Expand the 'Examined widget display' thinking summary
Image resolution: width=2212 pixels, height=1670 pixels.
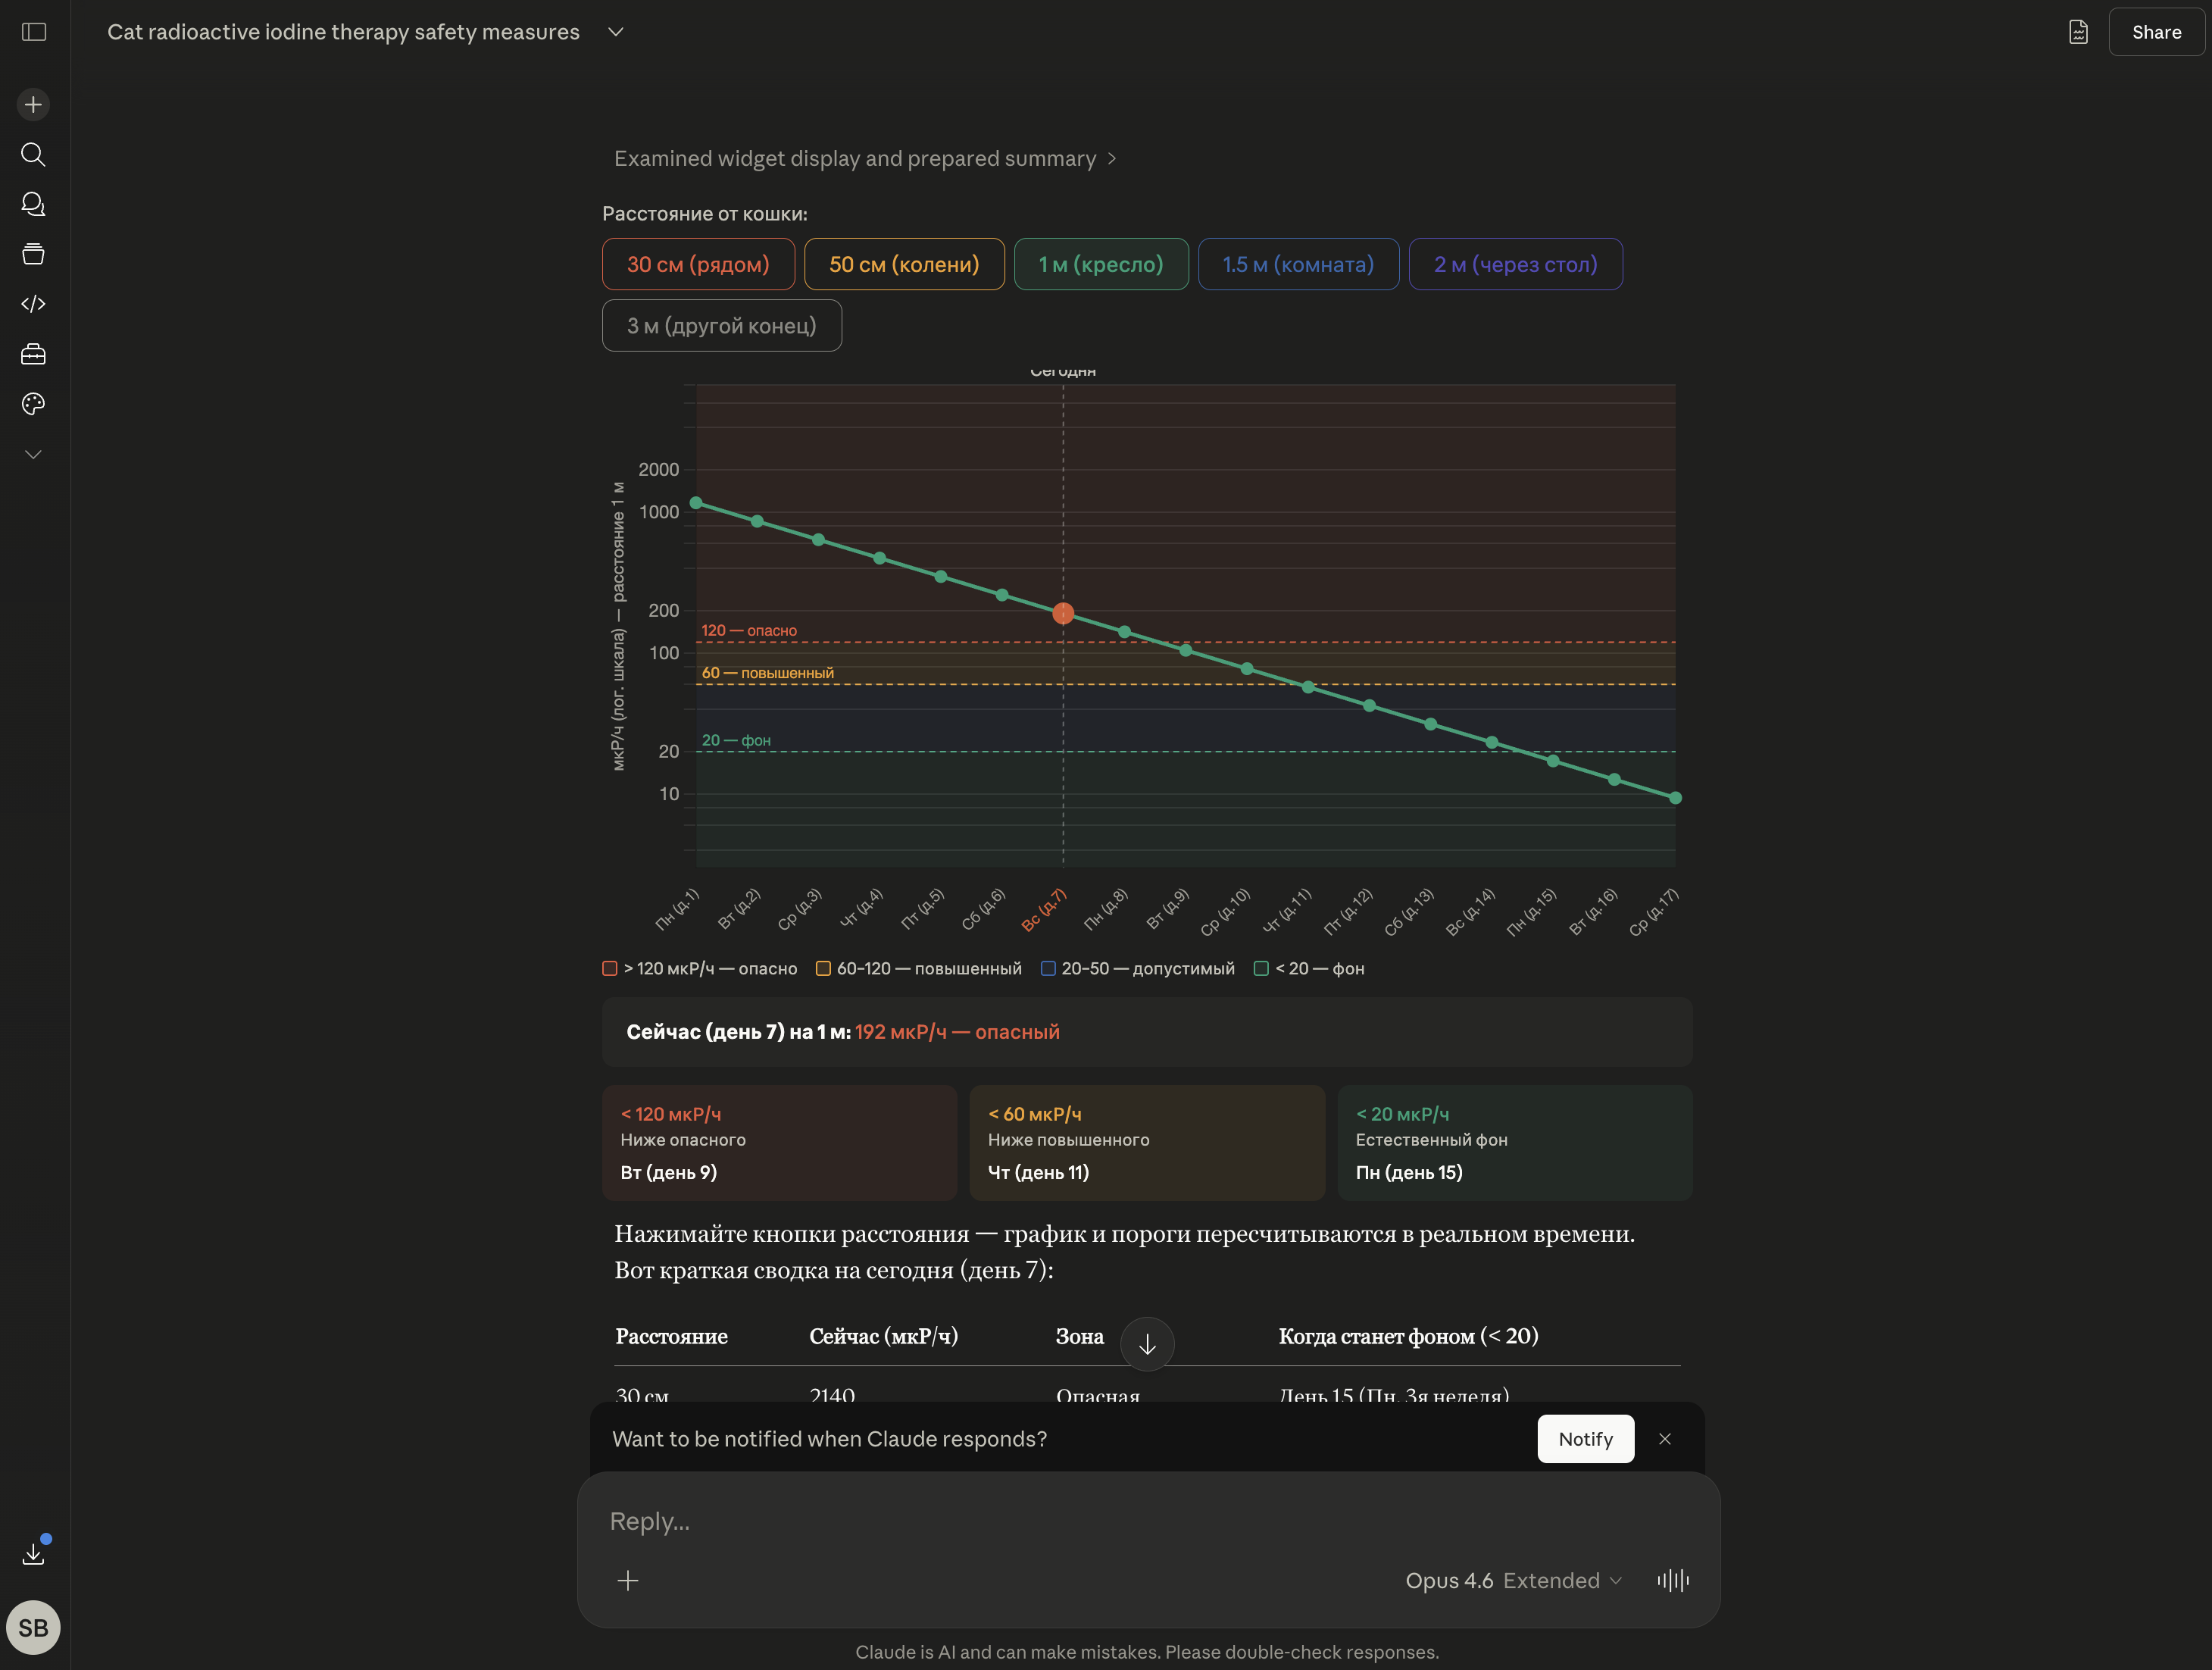(x=865, y=159)
